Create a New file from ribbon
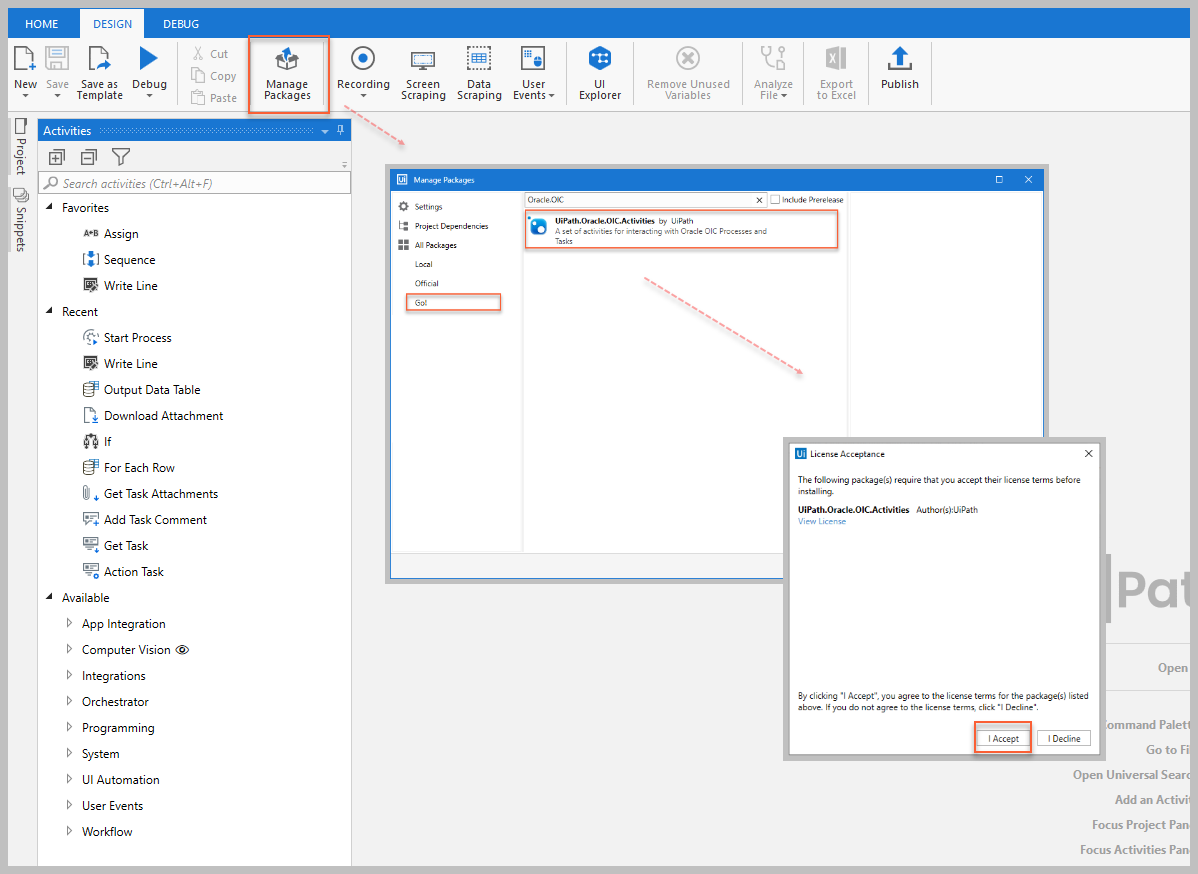The width and height of the screenshot is (1198, 874). point(25,72)
